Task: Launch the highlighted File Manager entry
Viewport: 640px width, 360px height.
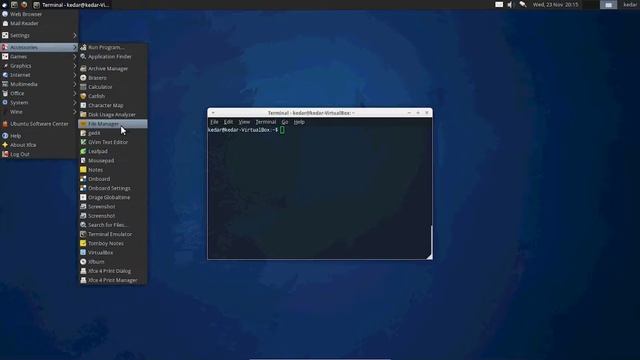Action: [113, 124]
